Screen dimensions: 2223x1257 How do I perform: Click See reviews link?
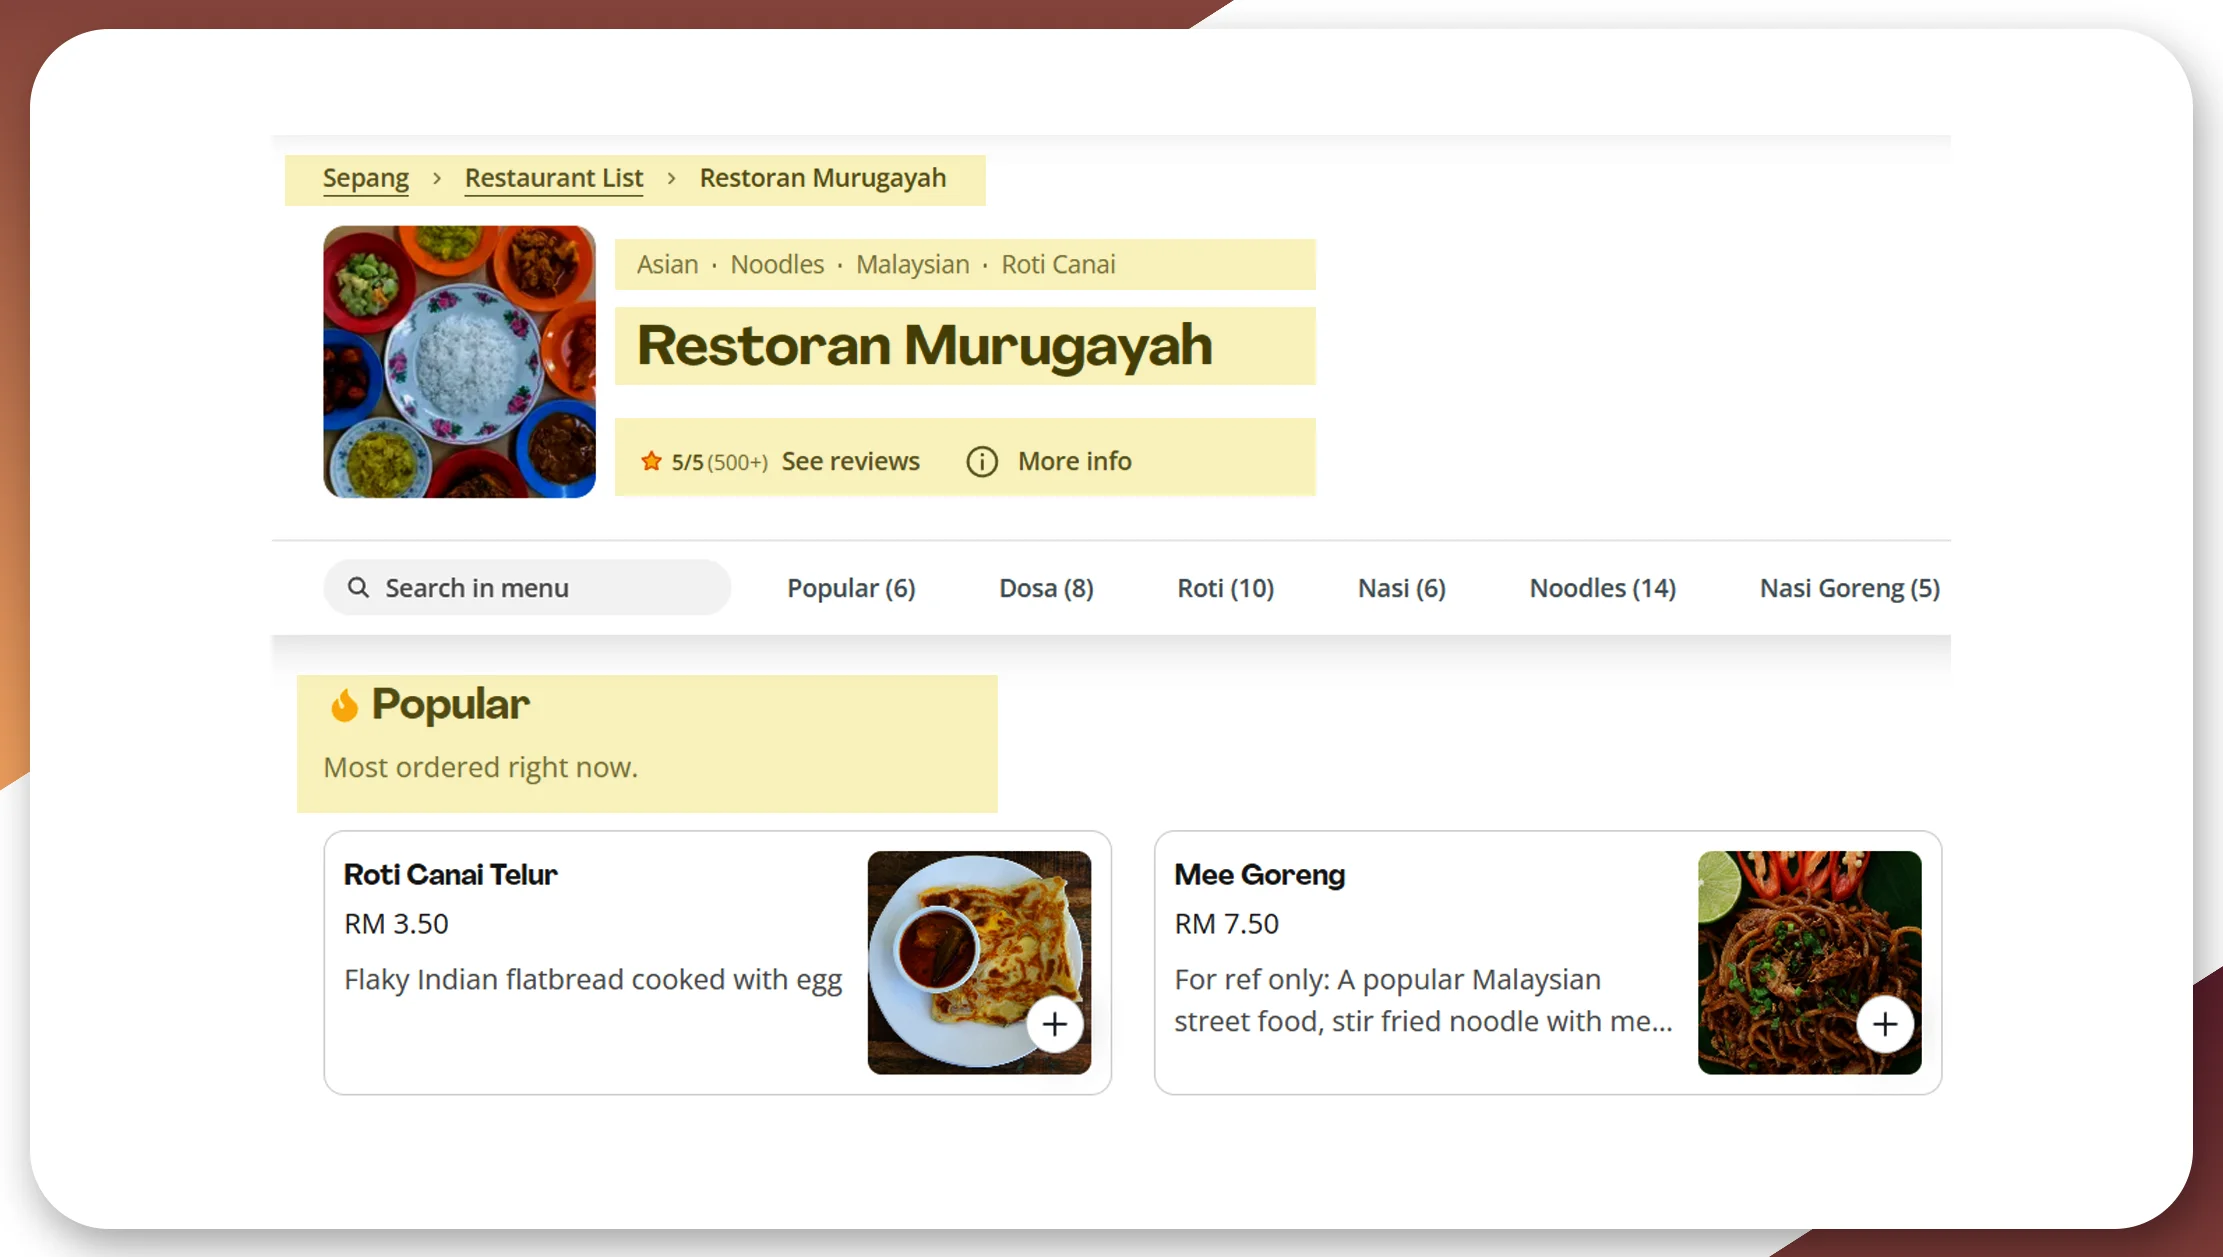[x=850, y=461]
